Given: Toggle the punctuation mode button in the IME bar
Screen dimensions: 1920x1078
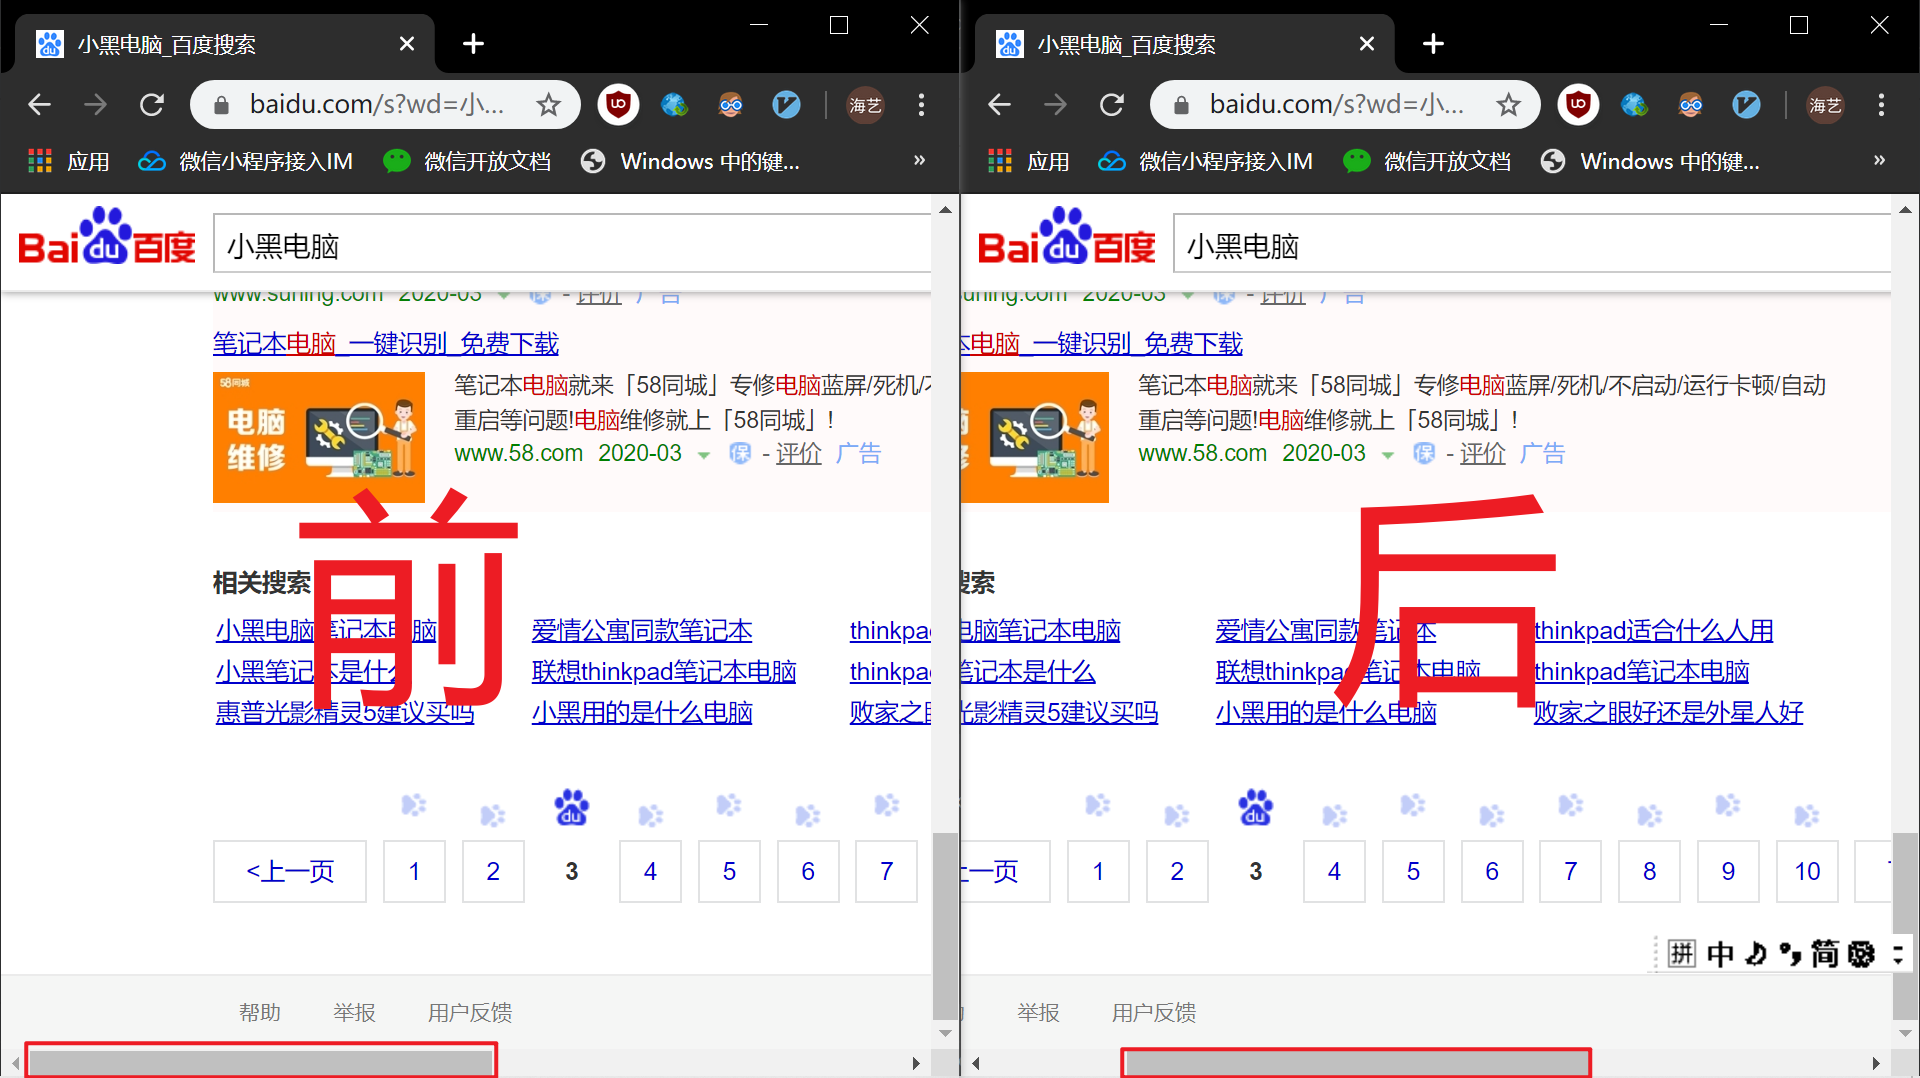Looking at the screenshot, I should [1790, 954].
